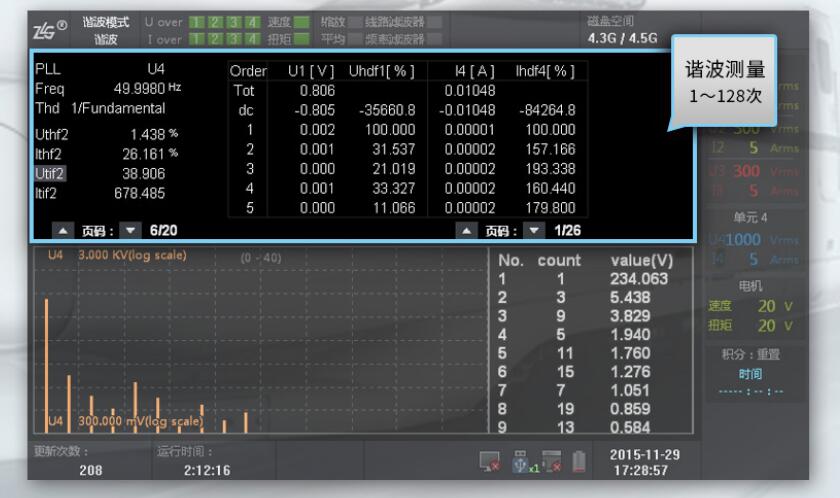Viewport: 840px width, 498px height.
Task: Toggle U over channel 3 indicator
Action: tap(231, 22)
